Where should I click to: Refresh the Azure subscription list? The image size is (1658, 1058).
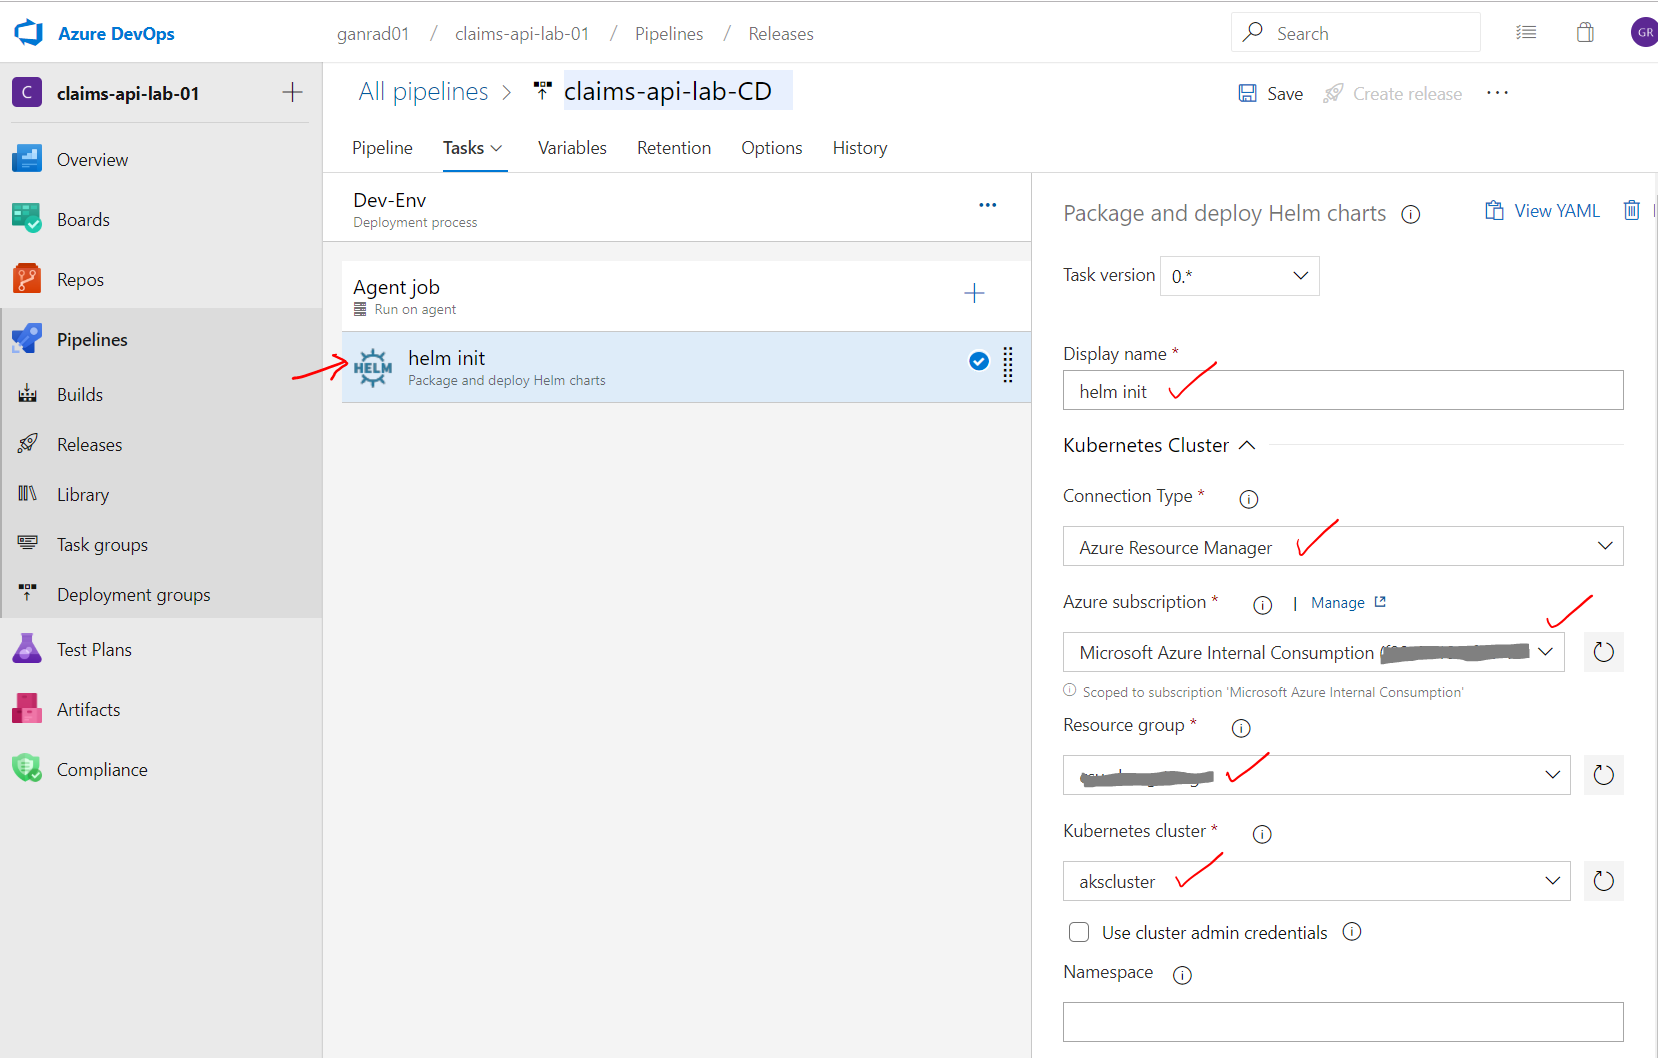tap(1603, 652)
